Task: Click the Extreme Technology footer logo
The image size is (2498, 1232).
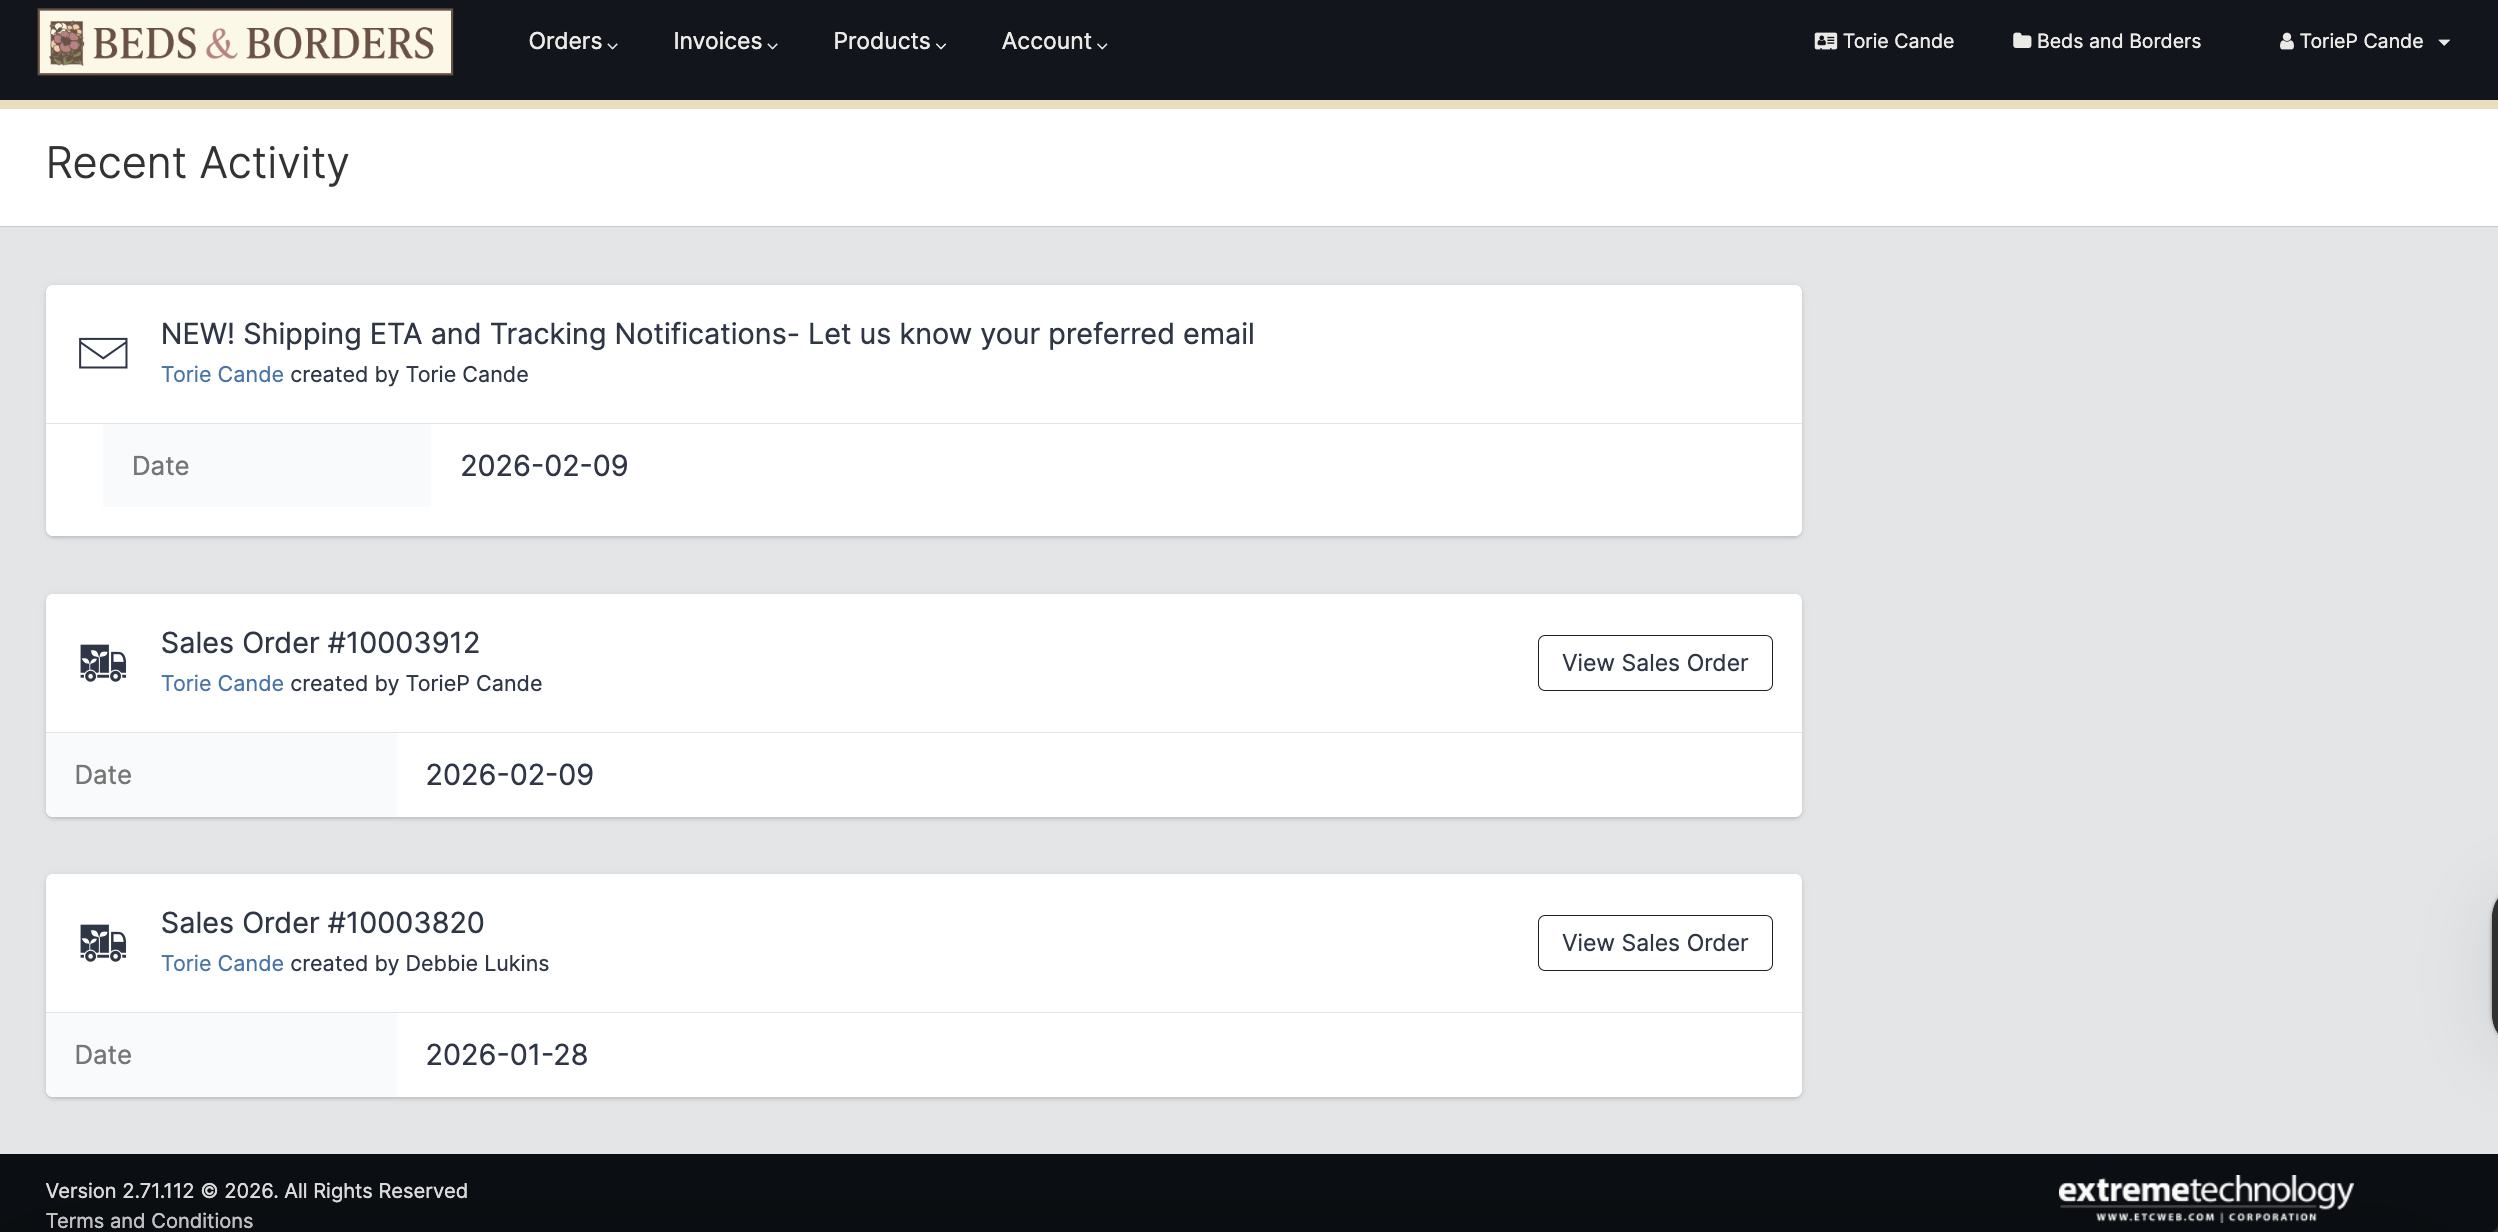Action: pos(2205,1197)
